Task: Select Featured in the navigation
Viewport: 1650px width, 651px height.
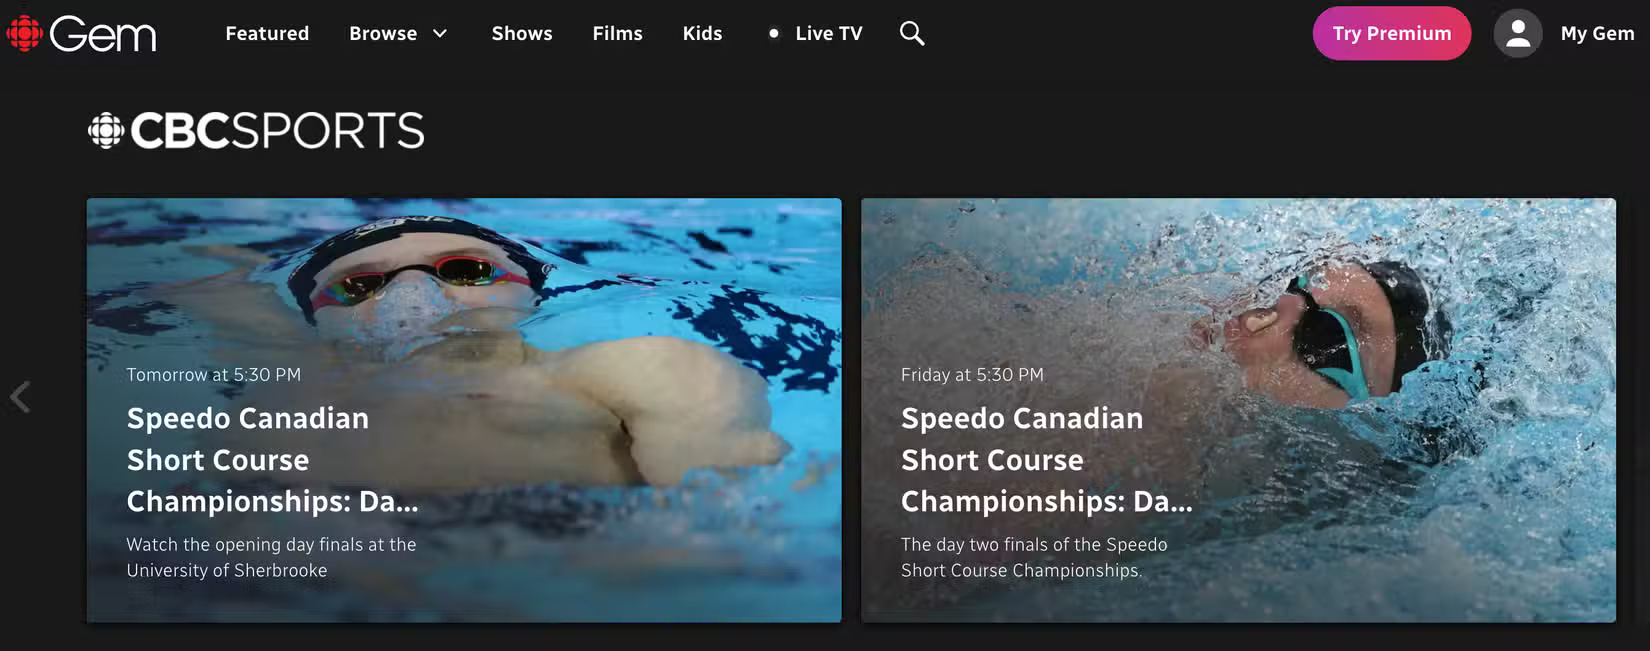Action: [266, 33]
